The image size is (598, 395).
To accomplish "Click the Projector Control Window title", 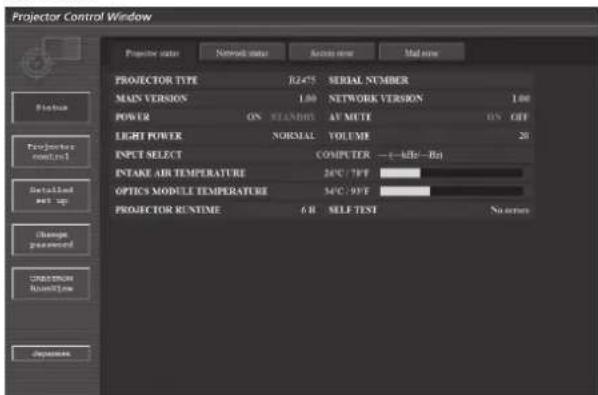I will pos(82,17).
